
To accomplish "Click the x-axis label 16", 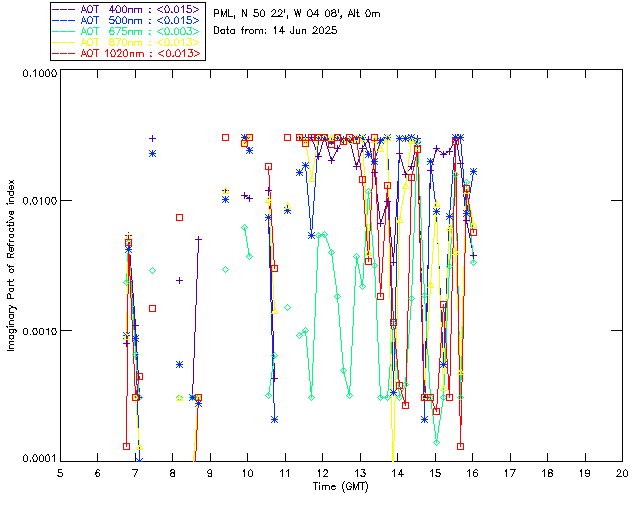I will click(x=473, y=473).
